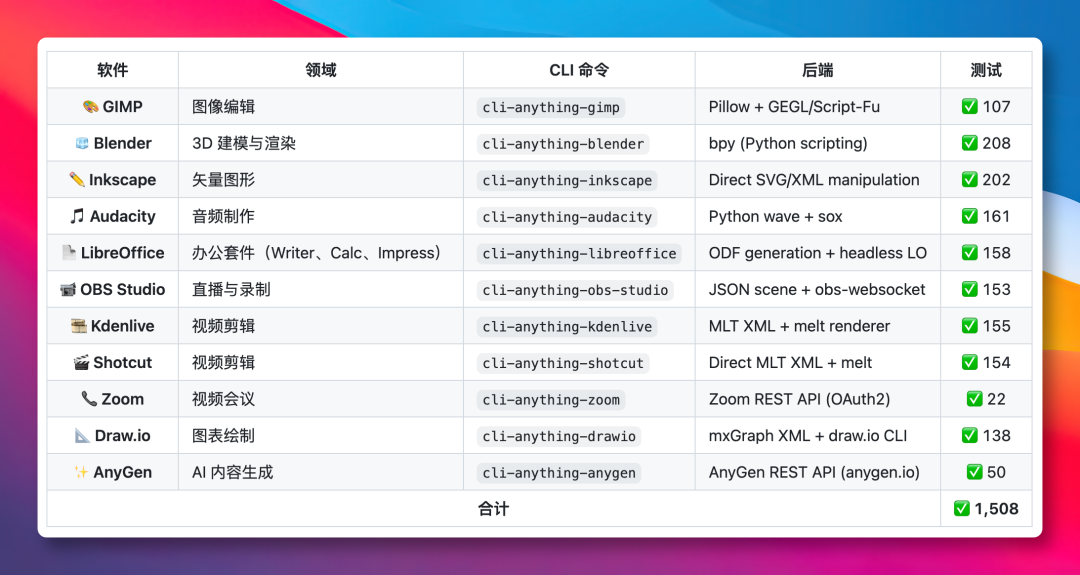
Task: Click the 后端 column header
Action: 818,70
